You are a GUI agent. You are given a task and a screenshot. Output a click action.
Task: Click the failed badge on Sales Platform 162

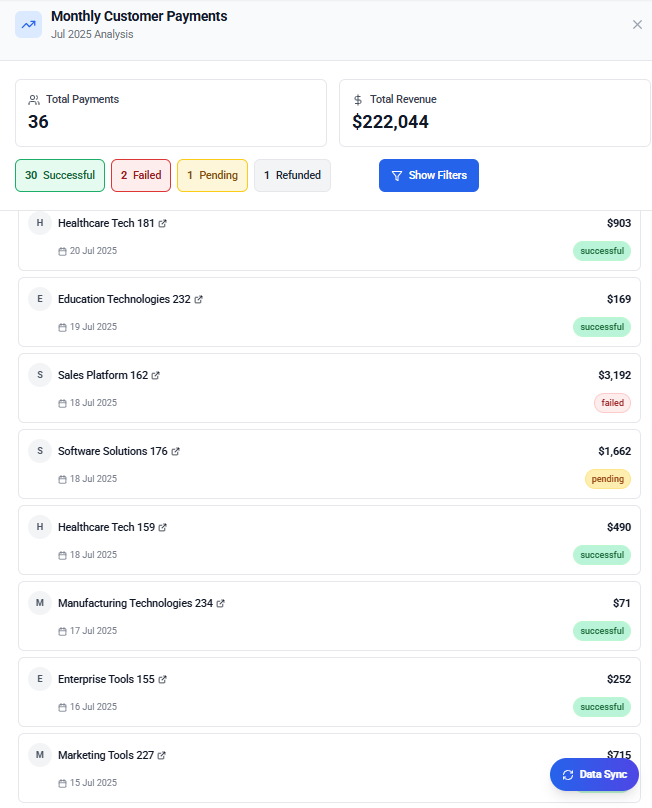[612, 403]
